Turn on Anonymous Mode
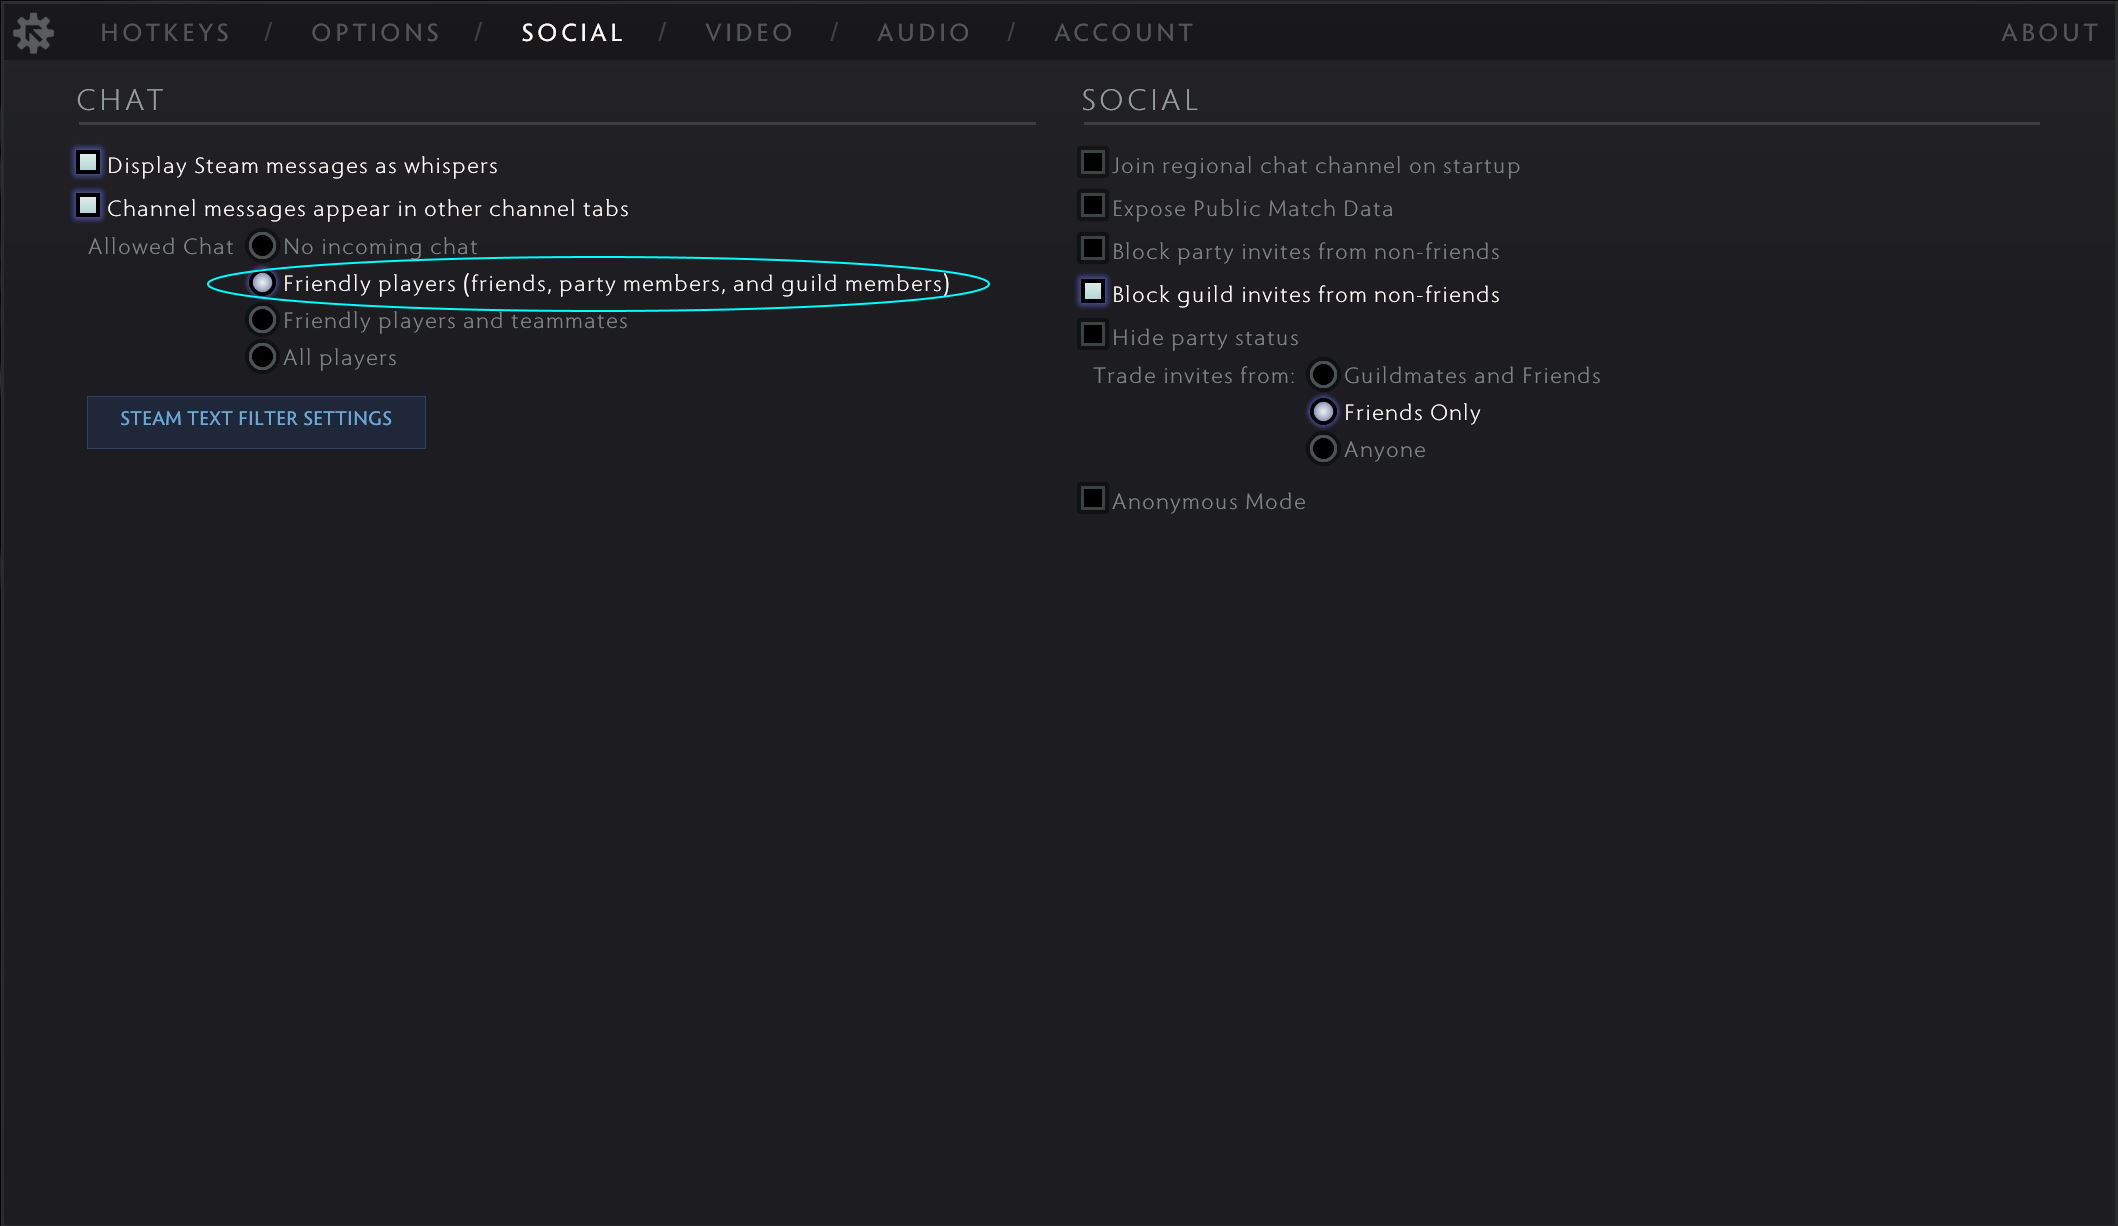 click(x=1093, y=498)
